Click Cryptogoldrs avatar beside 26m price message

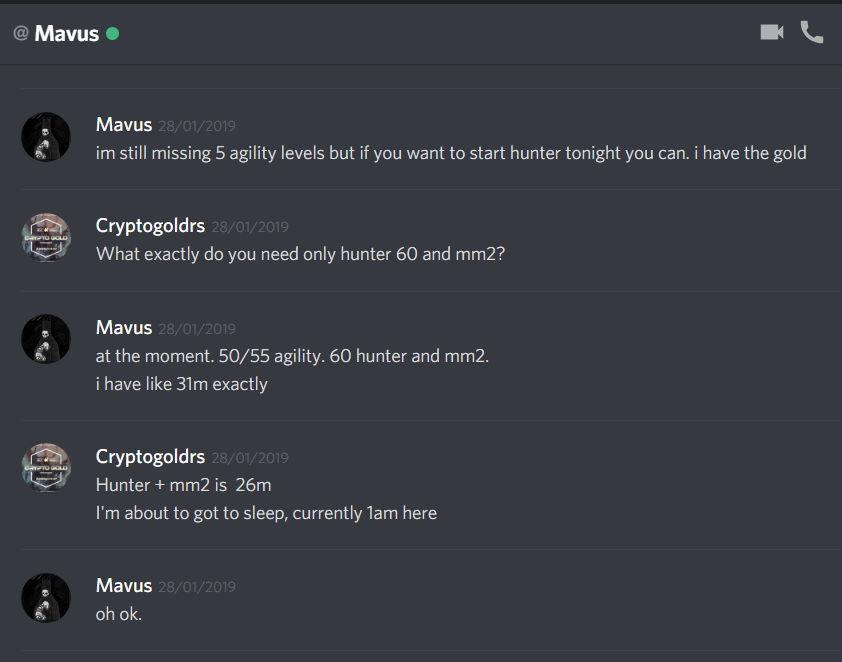pyautogui.click(x=46, y=468)
